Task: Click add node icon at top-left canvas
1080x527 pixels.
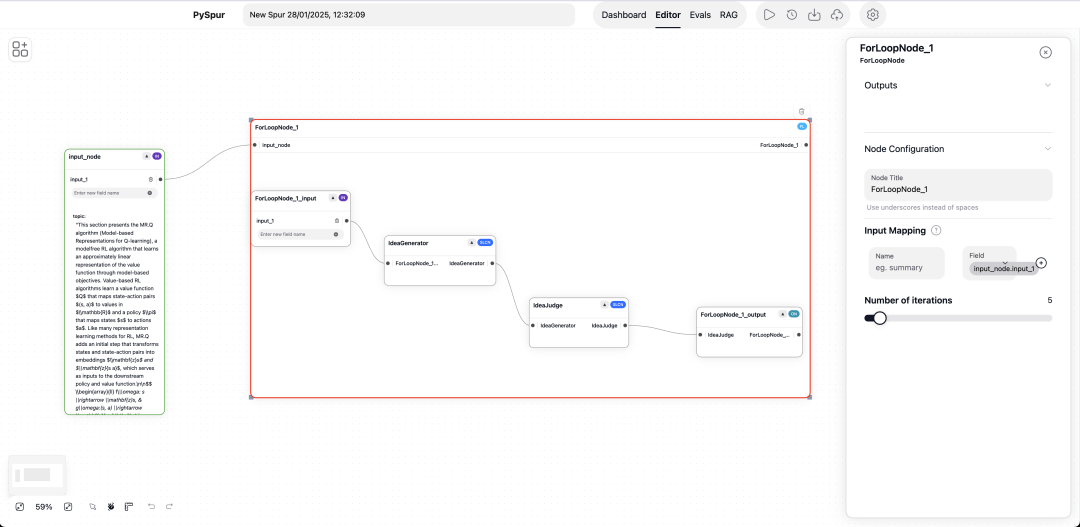Action: click(20, 49)
